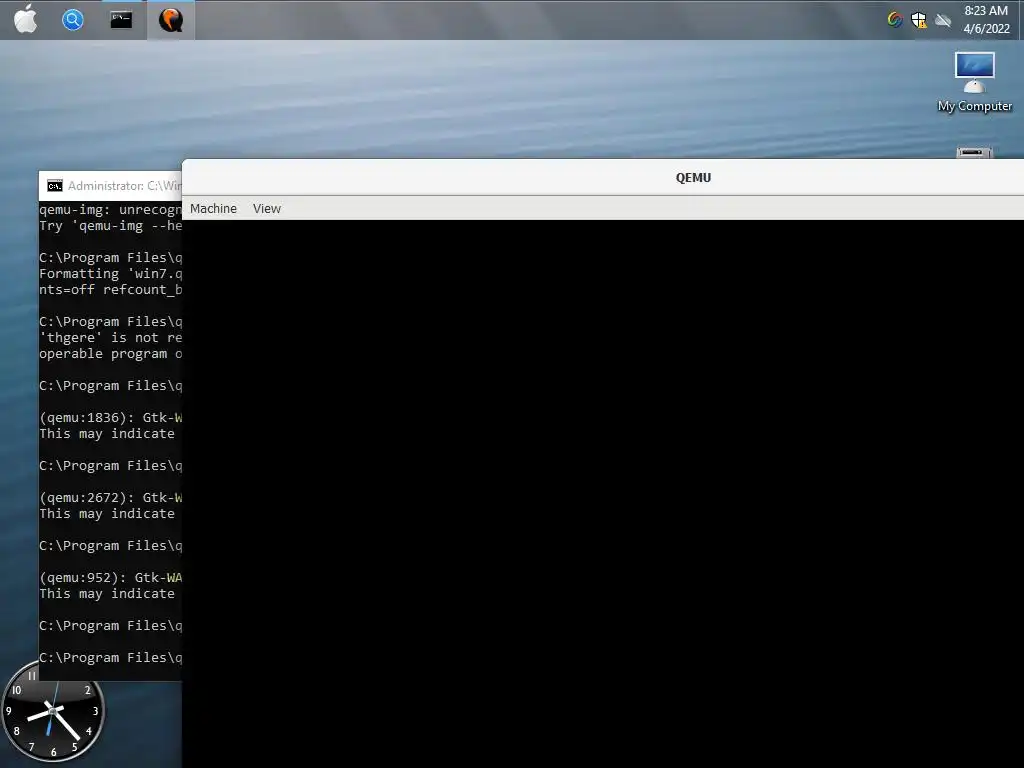The height and width of the screenshot is (768, 1024).
Task: Click the Administrator command prompt title text
Action: (x=124, y=186)
